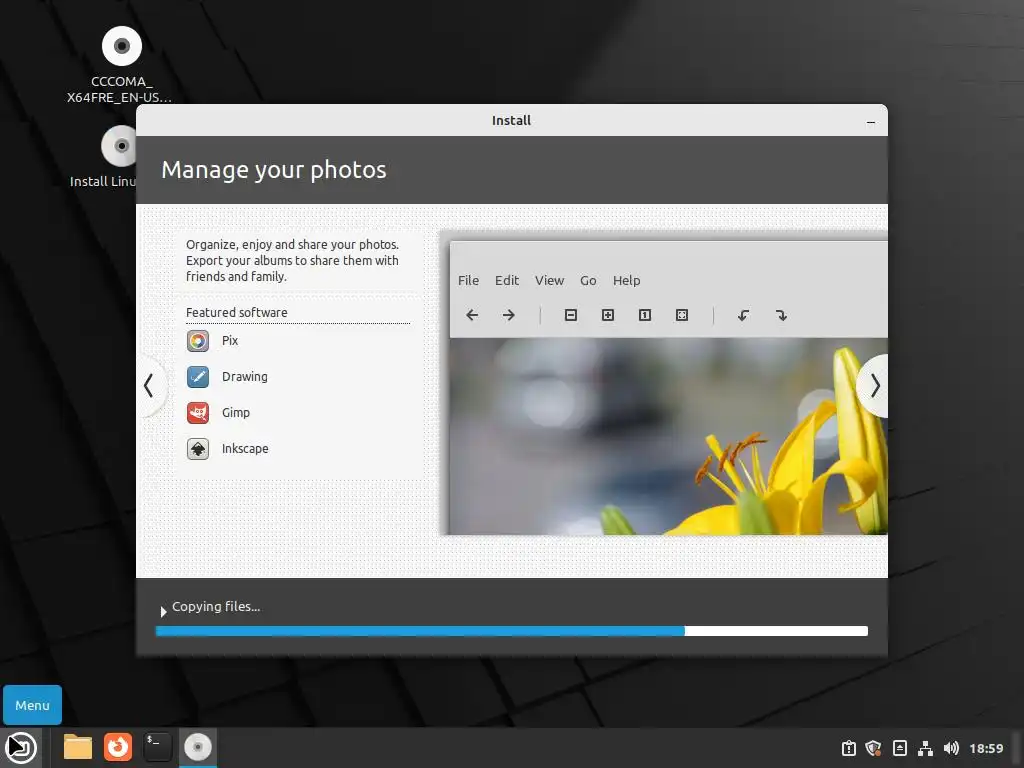Click the back arrow in slideshow toolbar
Screen dimensions: 1024x768
[x=472, y=315]
